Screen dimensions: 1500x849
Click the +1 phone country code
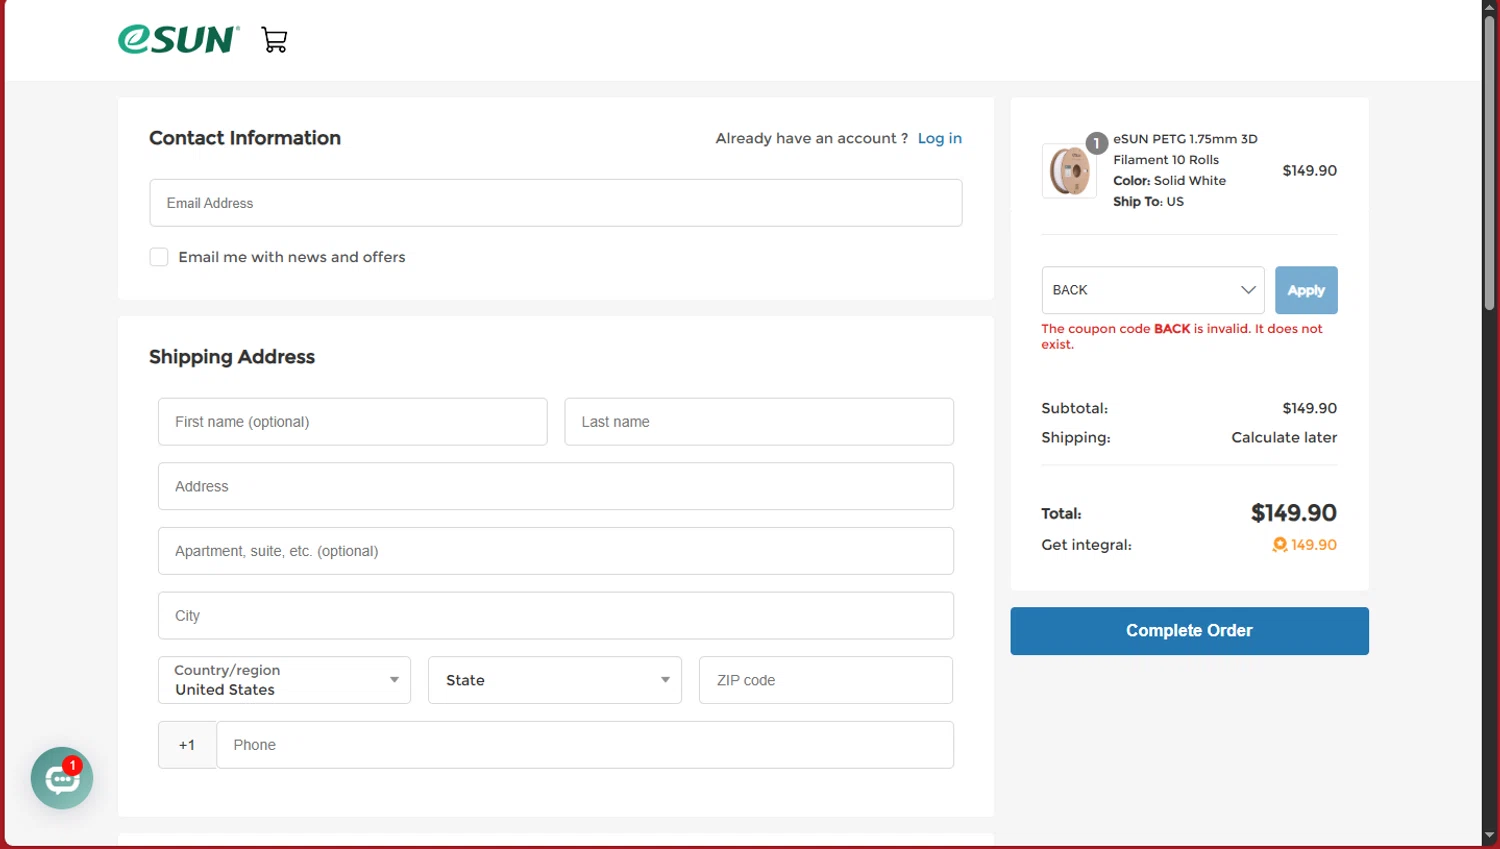(x=187, y=745)
